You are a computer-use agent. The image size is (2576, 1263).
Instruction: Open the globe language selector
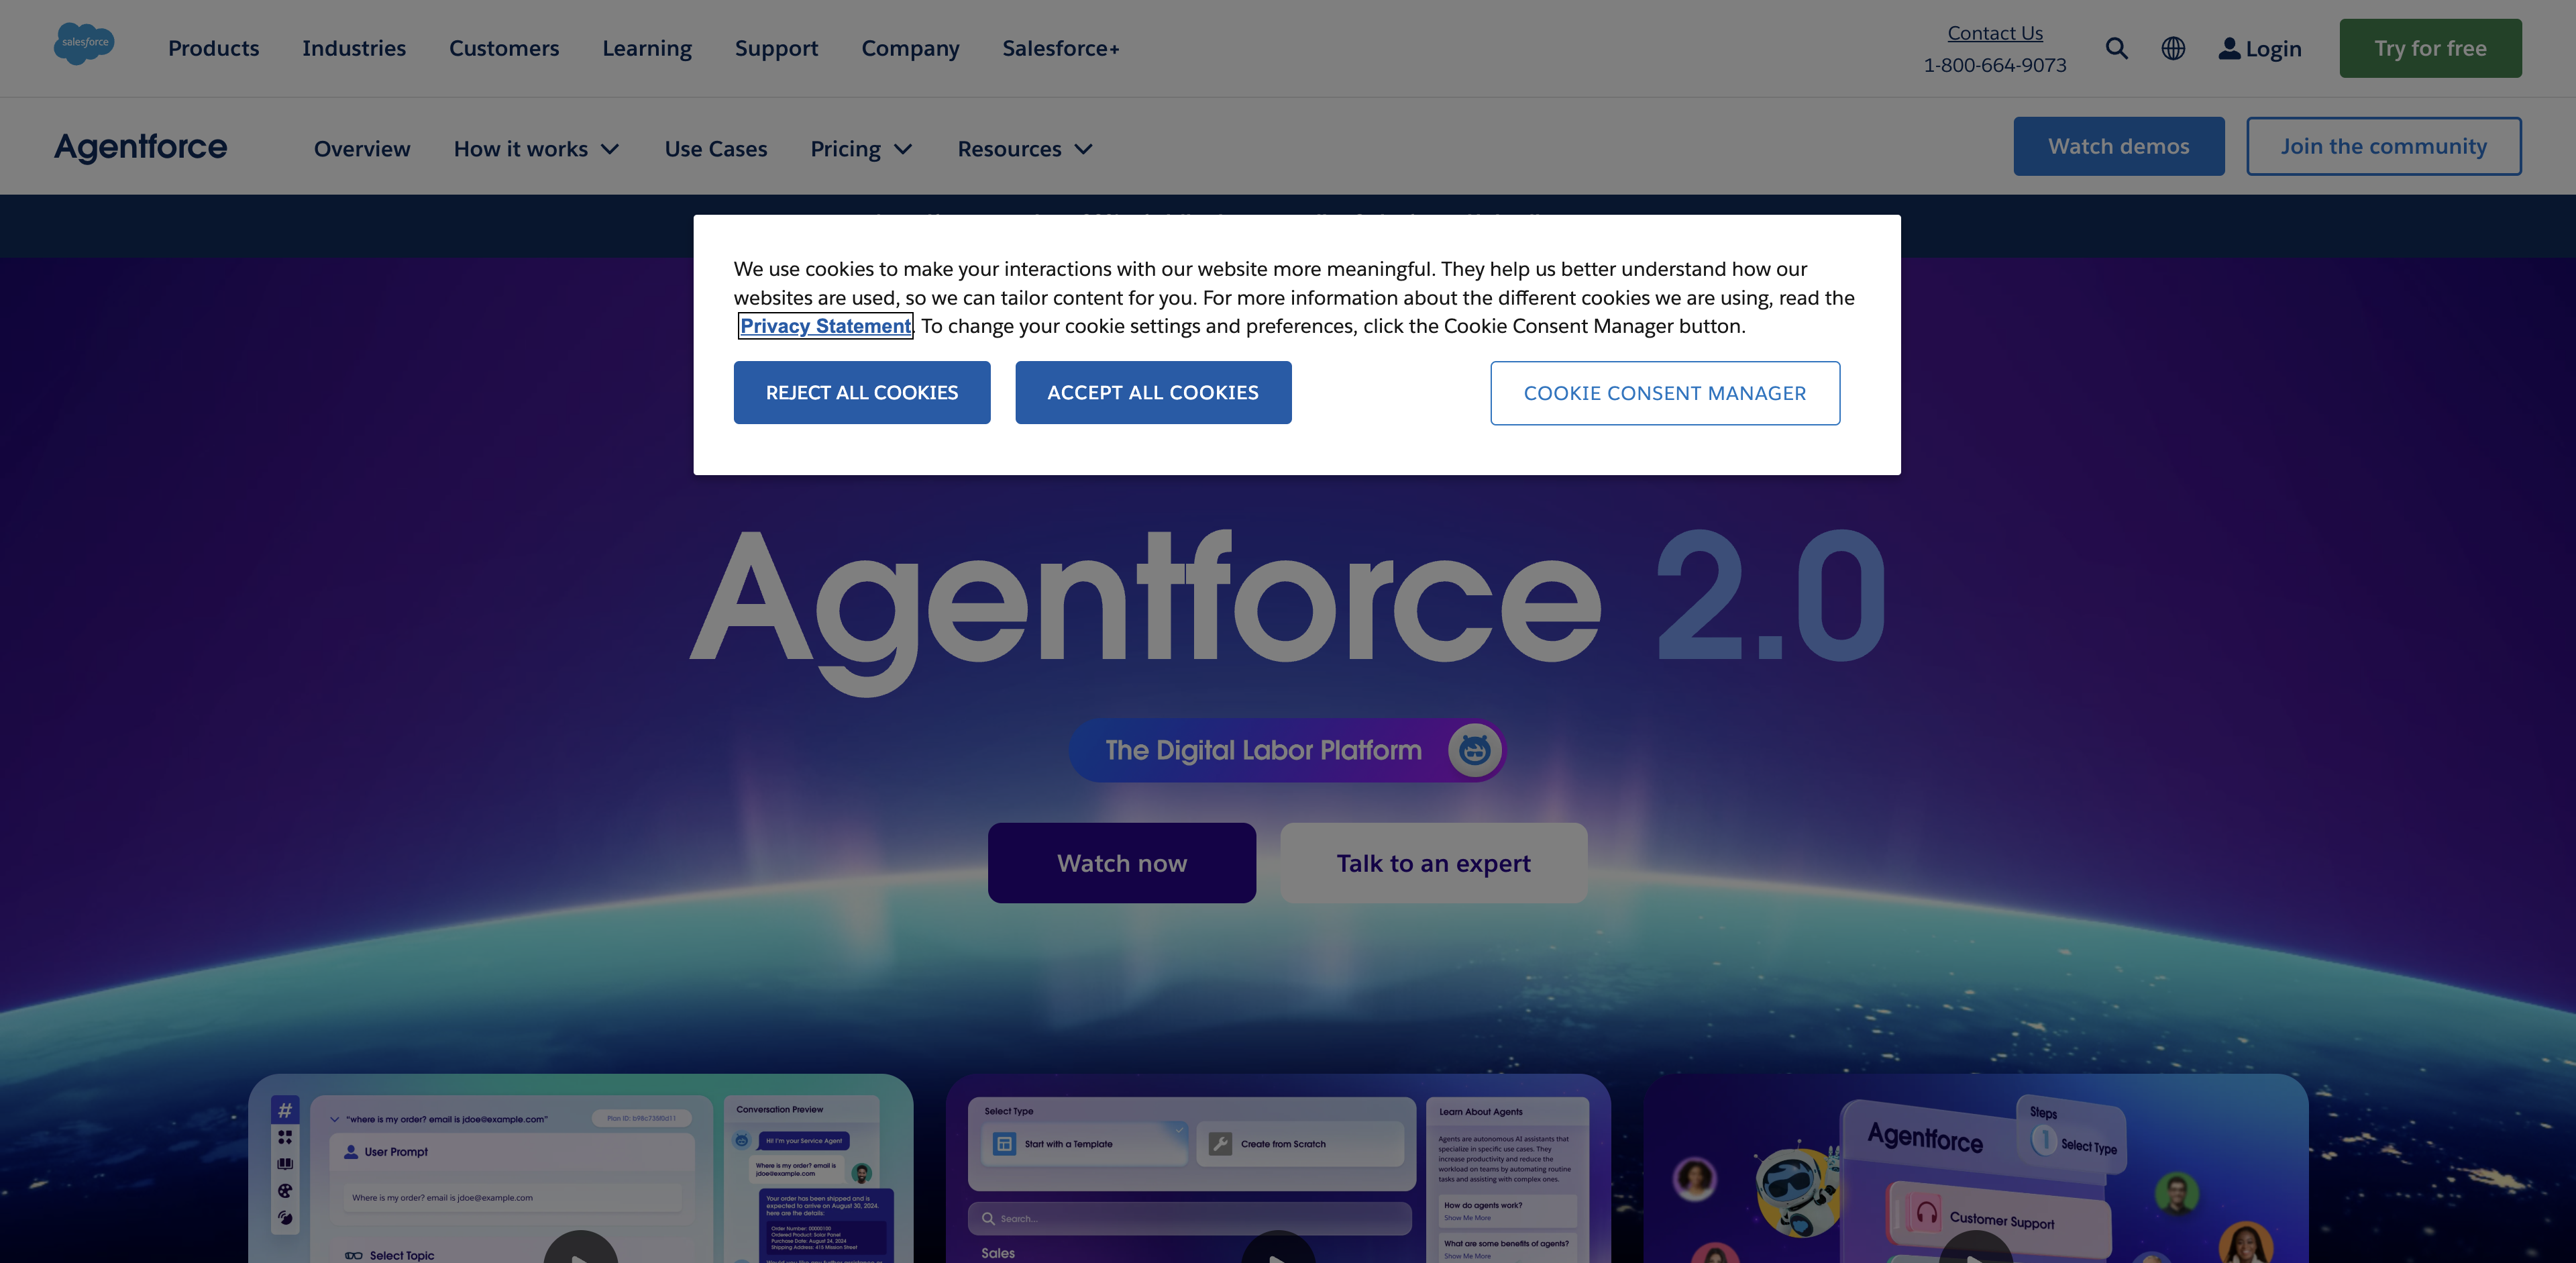[x=2173, y=48]
